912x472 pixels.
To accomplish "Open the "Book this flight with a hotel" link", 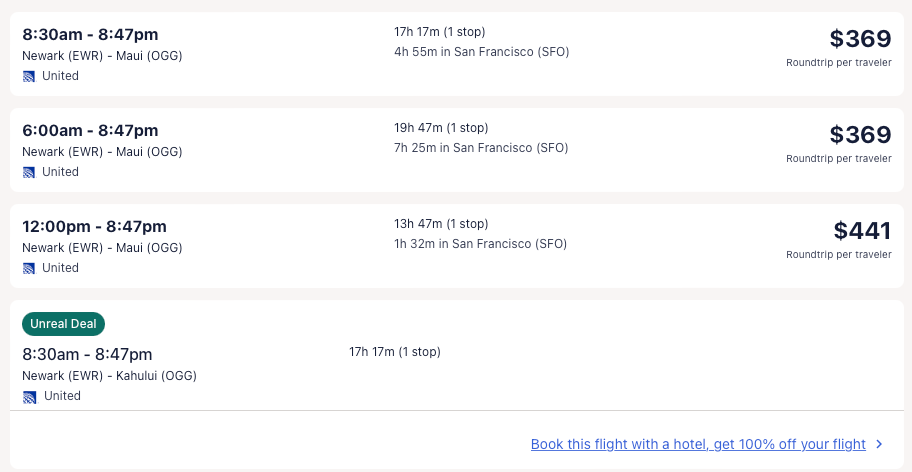I will tap(698, 444).
